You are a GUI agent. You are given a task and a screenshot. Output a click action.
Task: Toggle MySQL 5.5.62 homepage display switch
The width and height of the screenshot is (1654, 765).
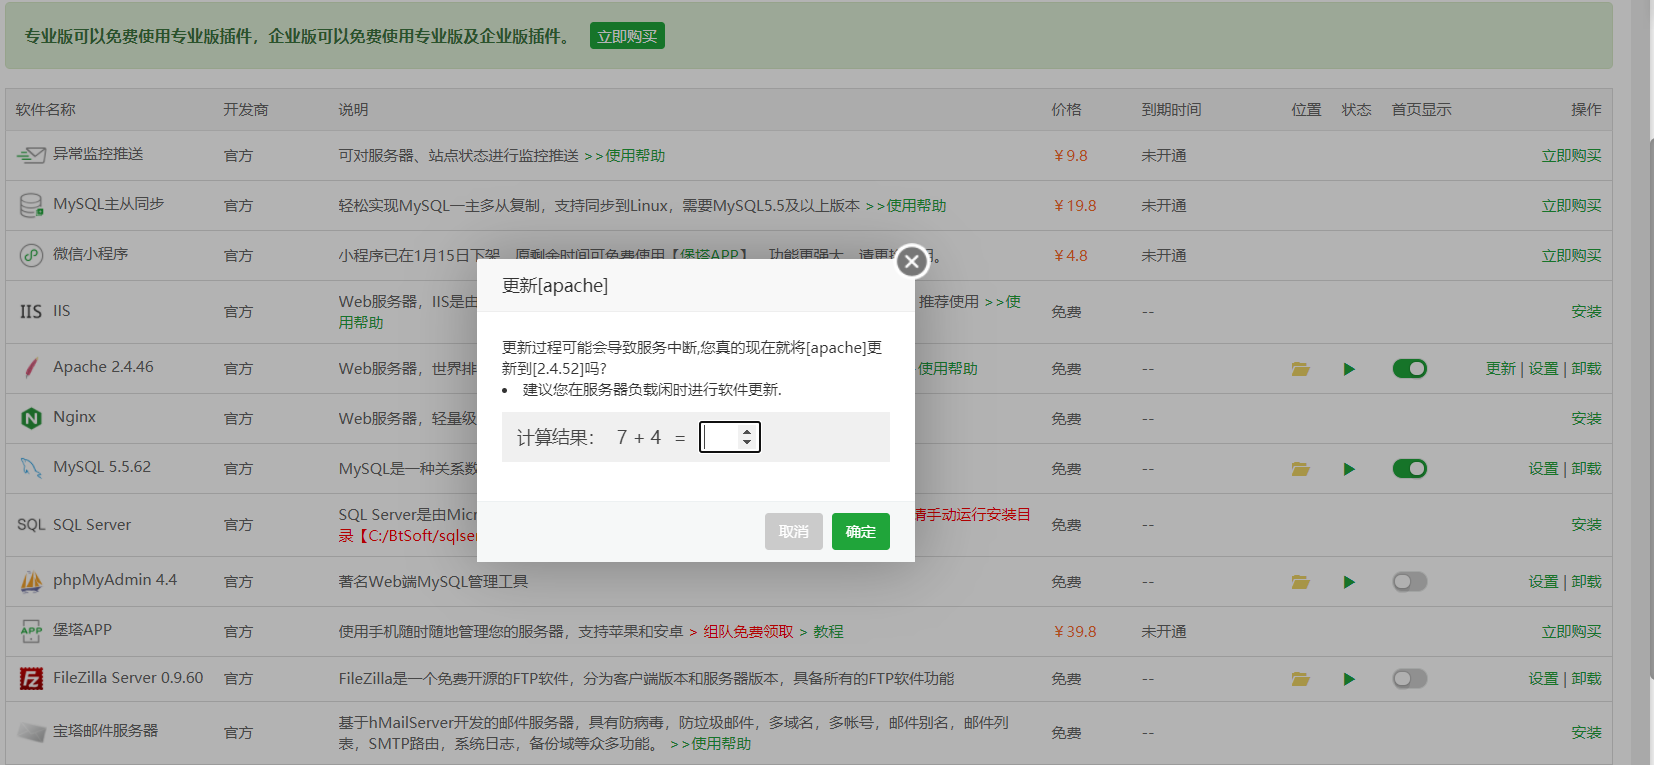click(1409, 469)
